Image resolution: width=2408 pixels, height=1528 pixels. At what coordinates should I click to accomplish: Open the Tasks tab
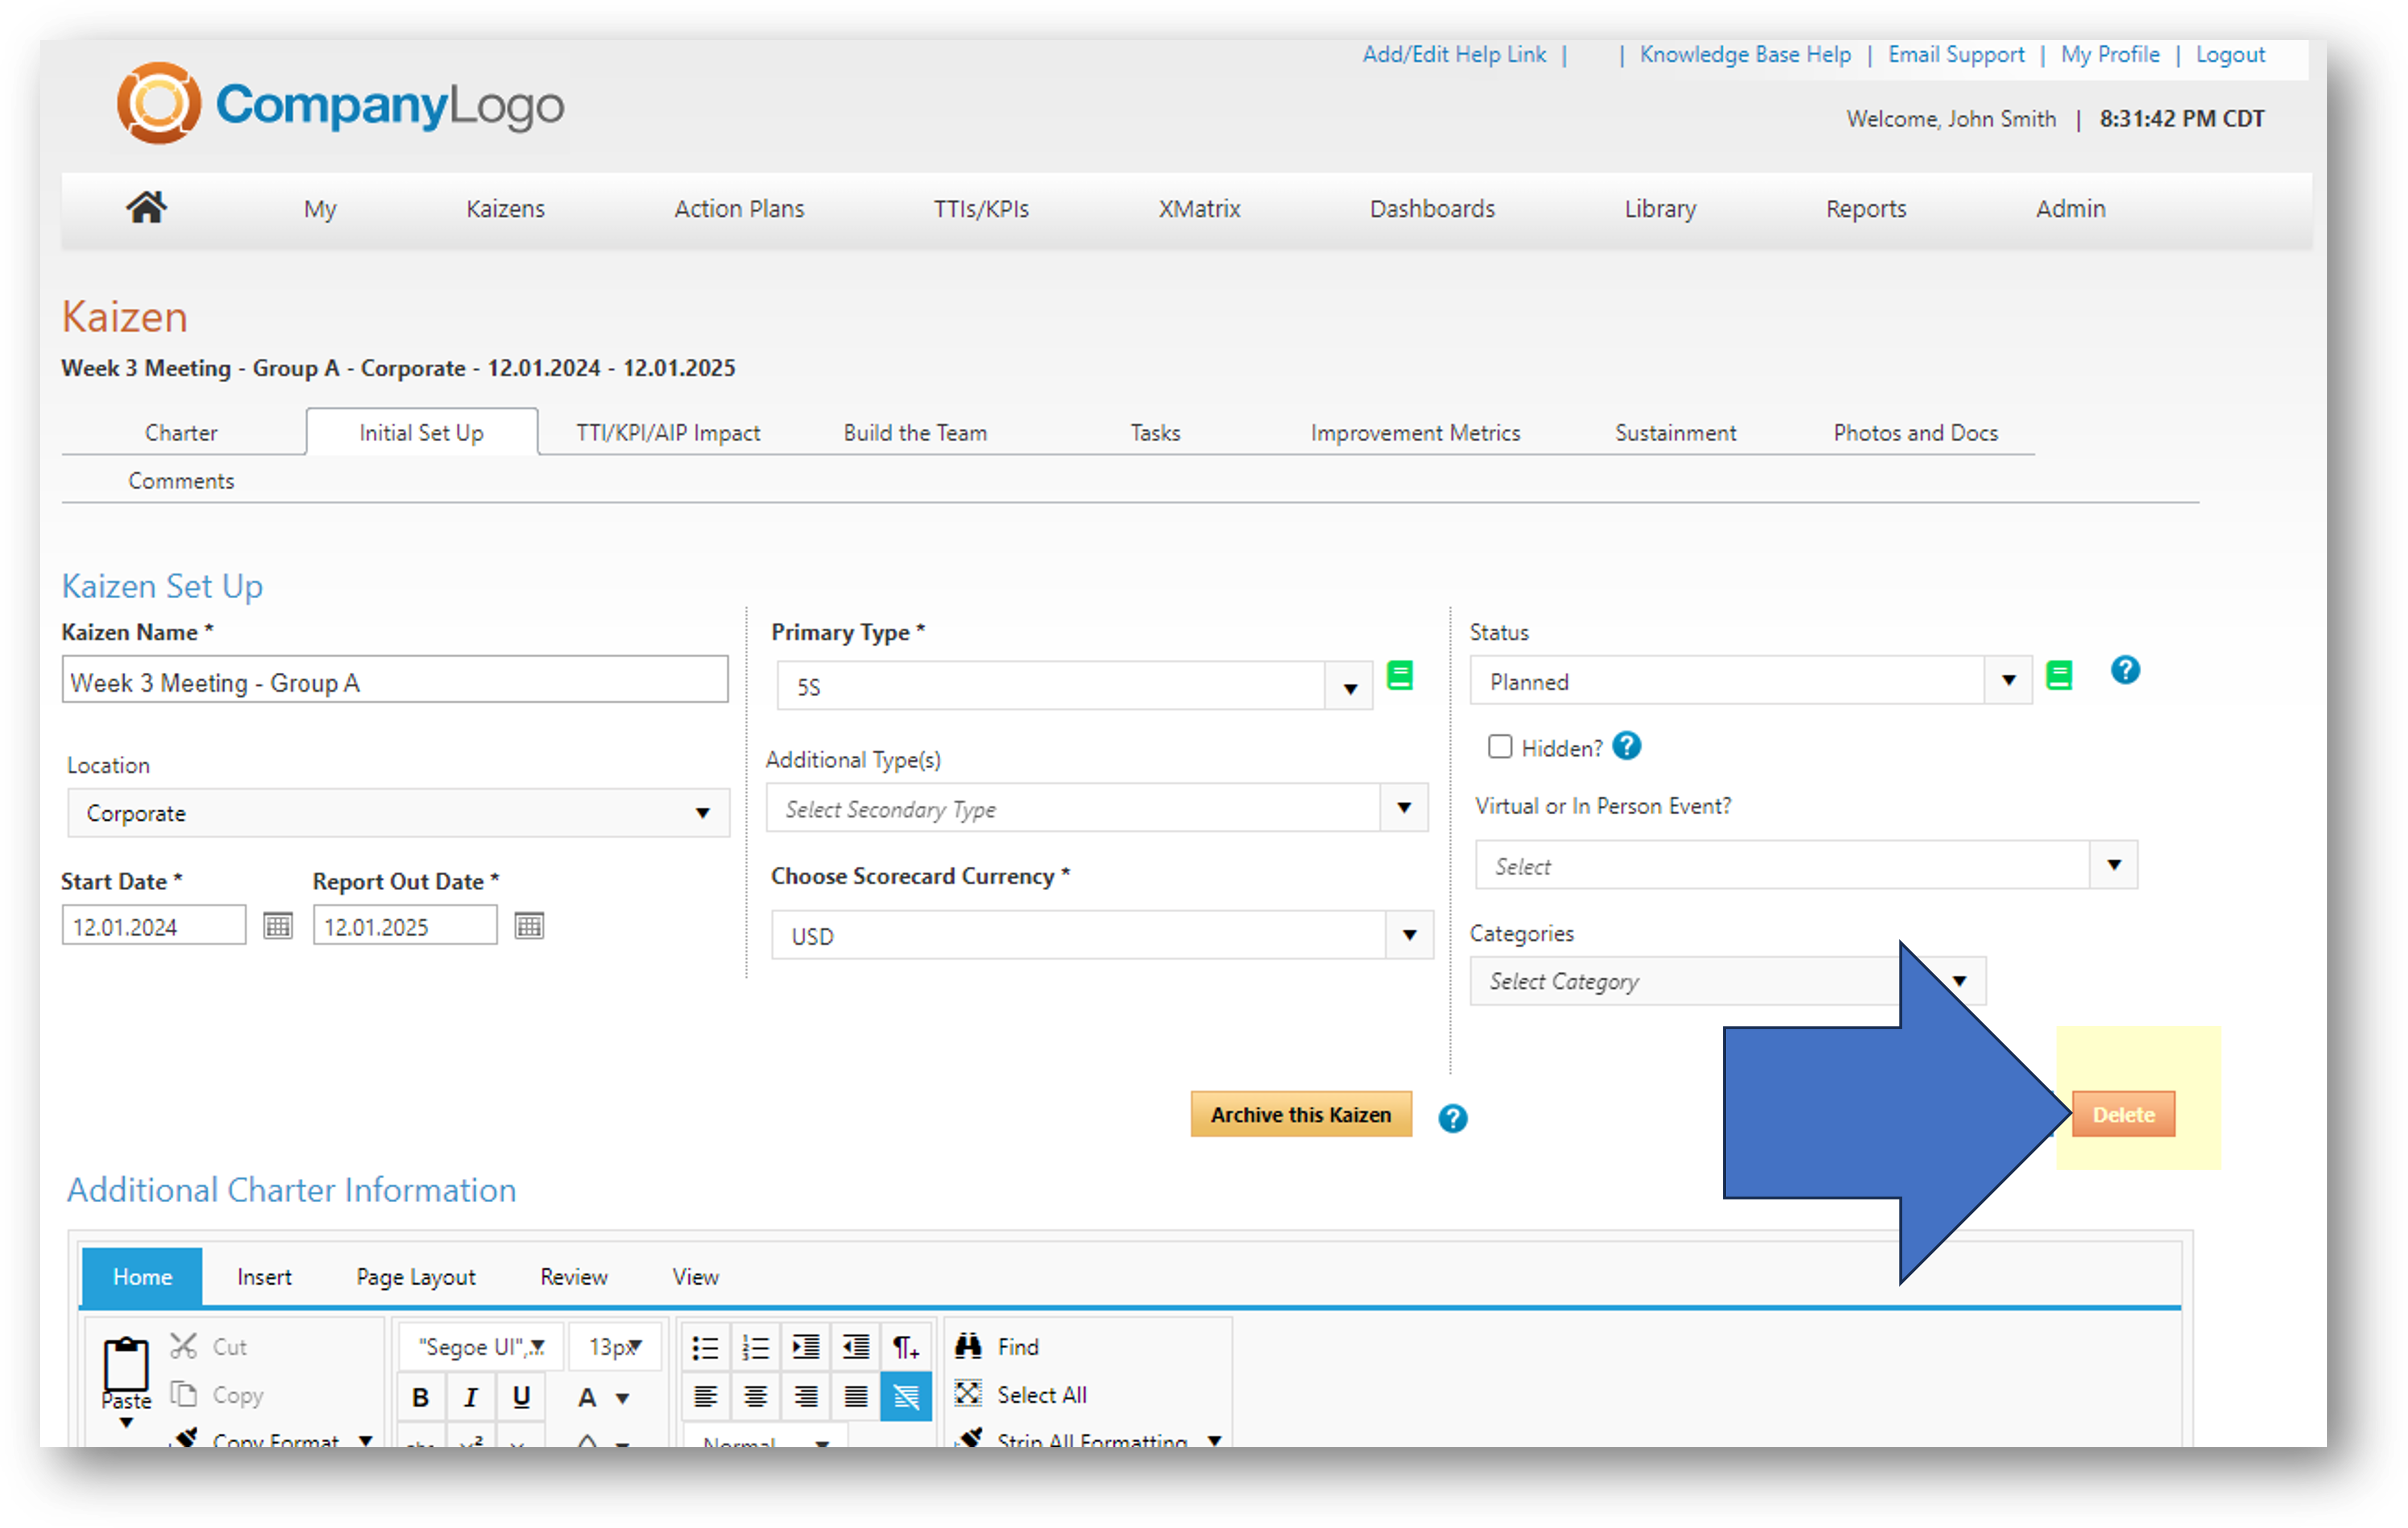point(1155,432)
